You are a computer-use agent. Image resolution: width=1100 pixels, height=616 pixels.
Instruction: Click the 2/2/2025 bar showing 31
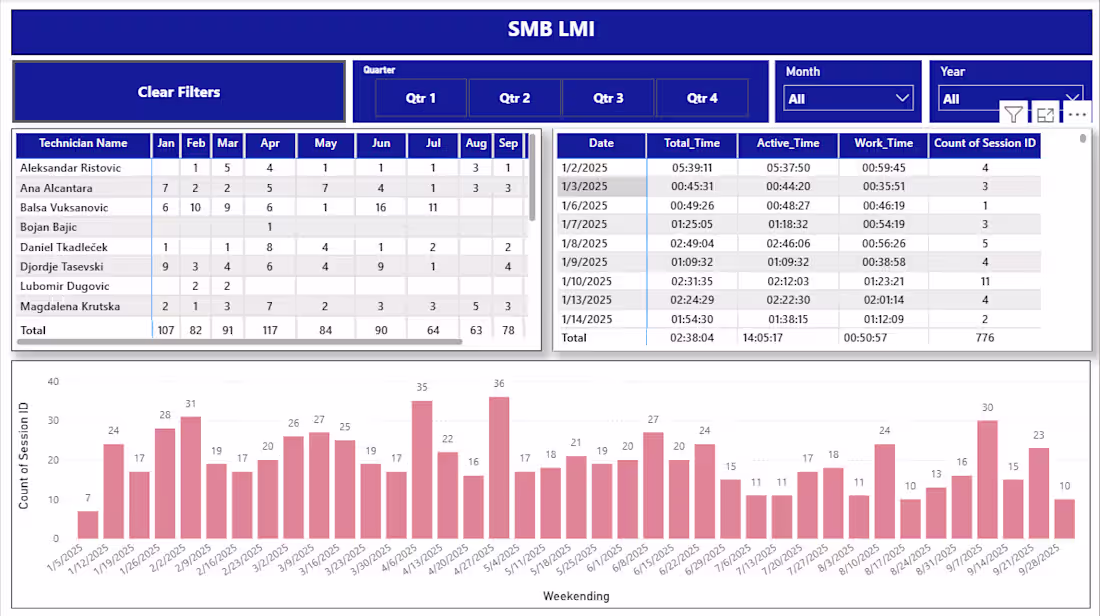(x=191, y=478)
